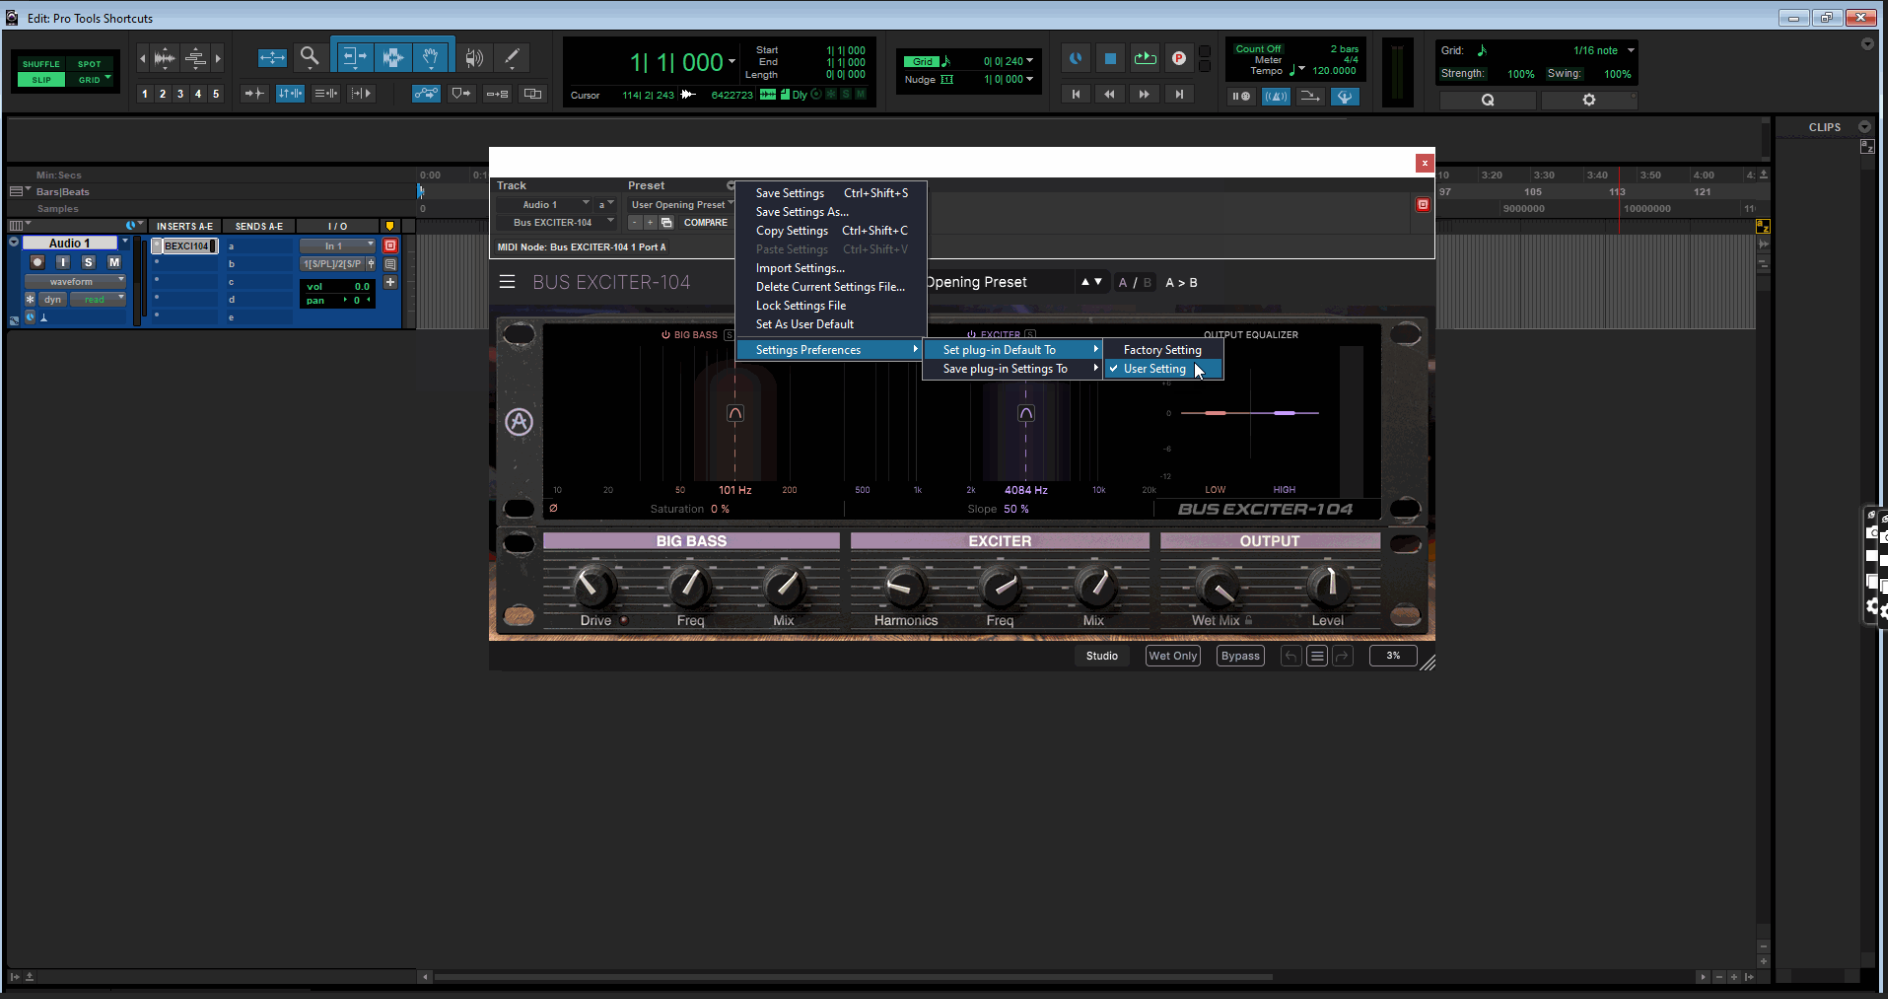Viewport: 1888px width, 999px height.
Task: Click the Output Level knob
Action: [x=1328, y=587]
